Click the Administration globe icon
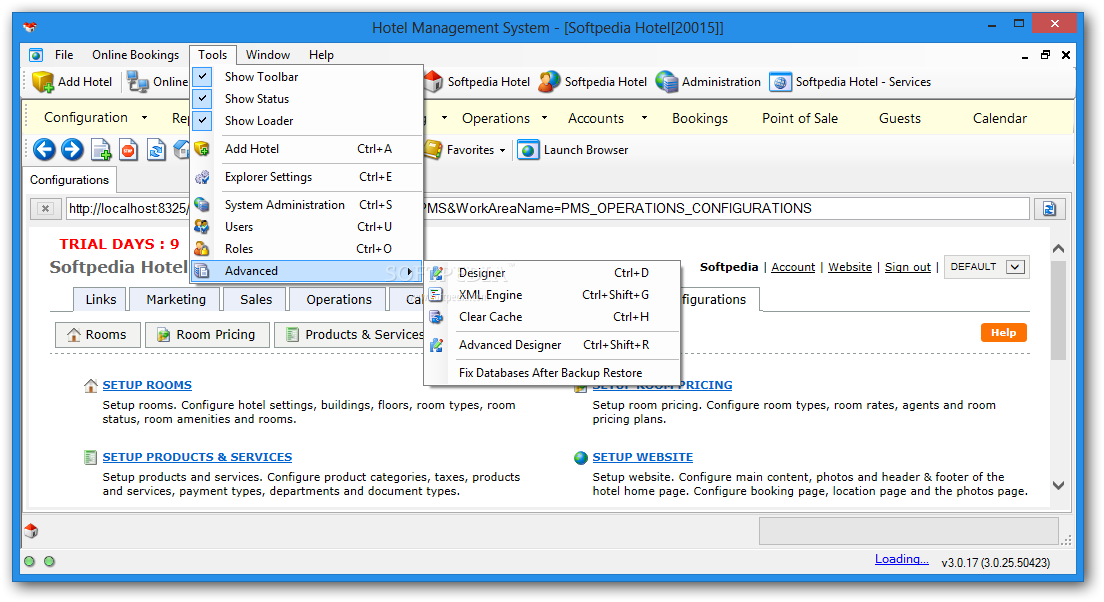 666,82
